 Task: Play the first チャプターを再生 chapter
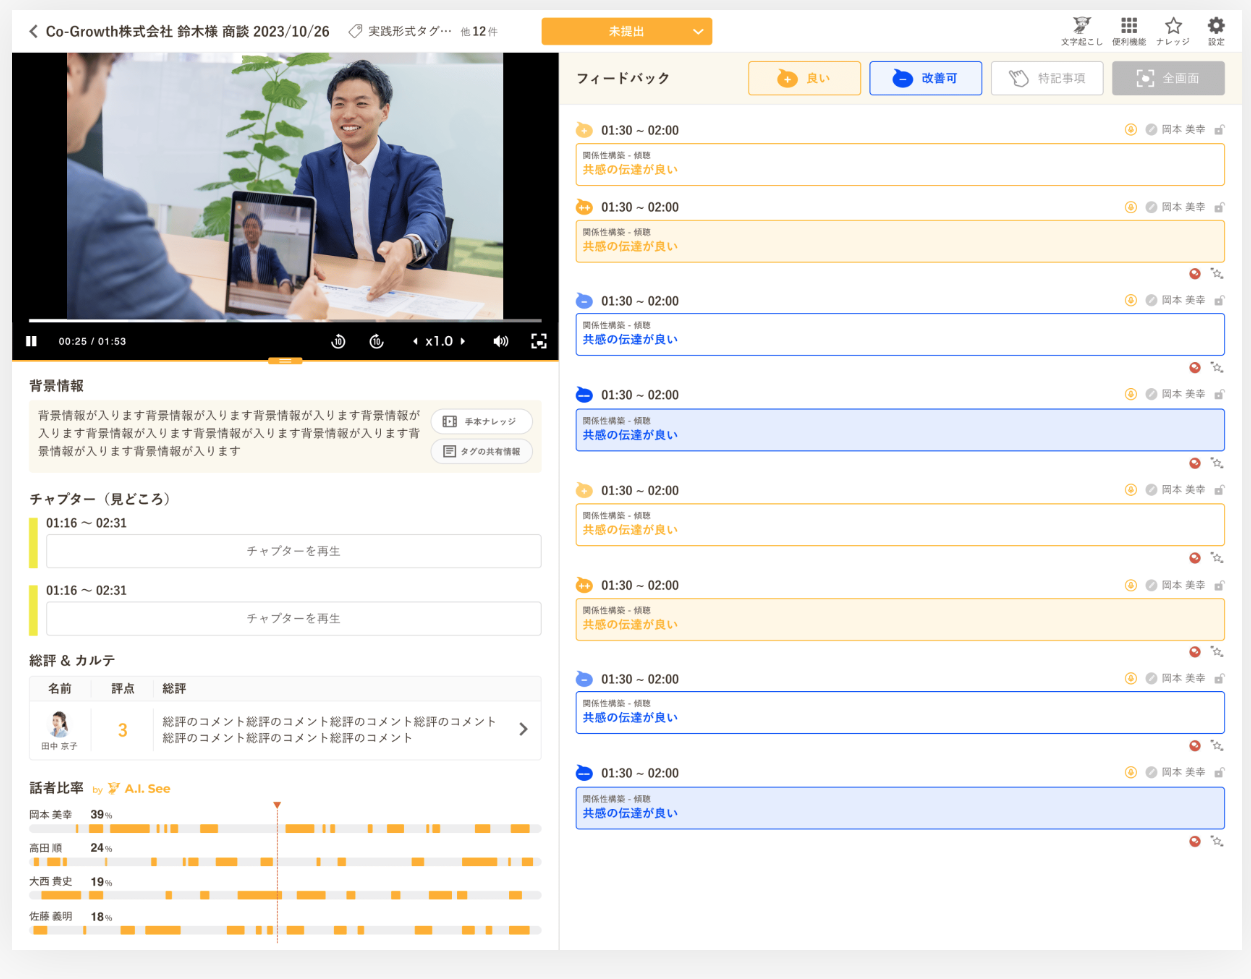[293, 551]
